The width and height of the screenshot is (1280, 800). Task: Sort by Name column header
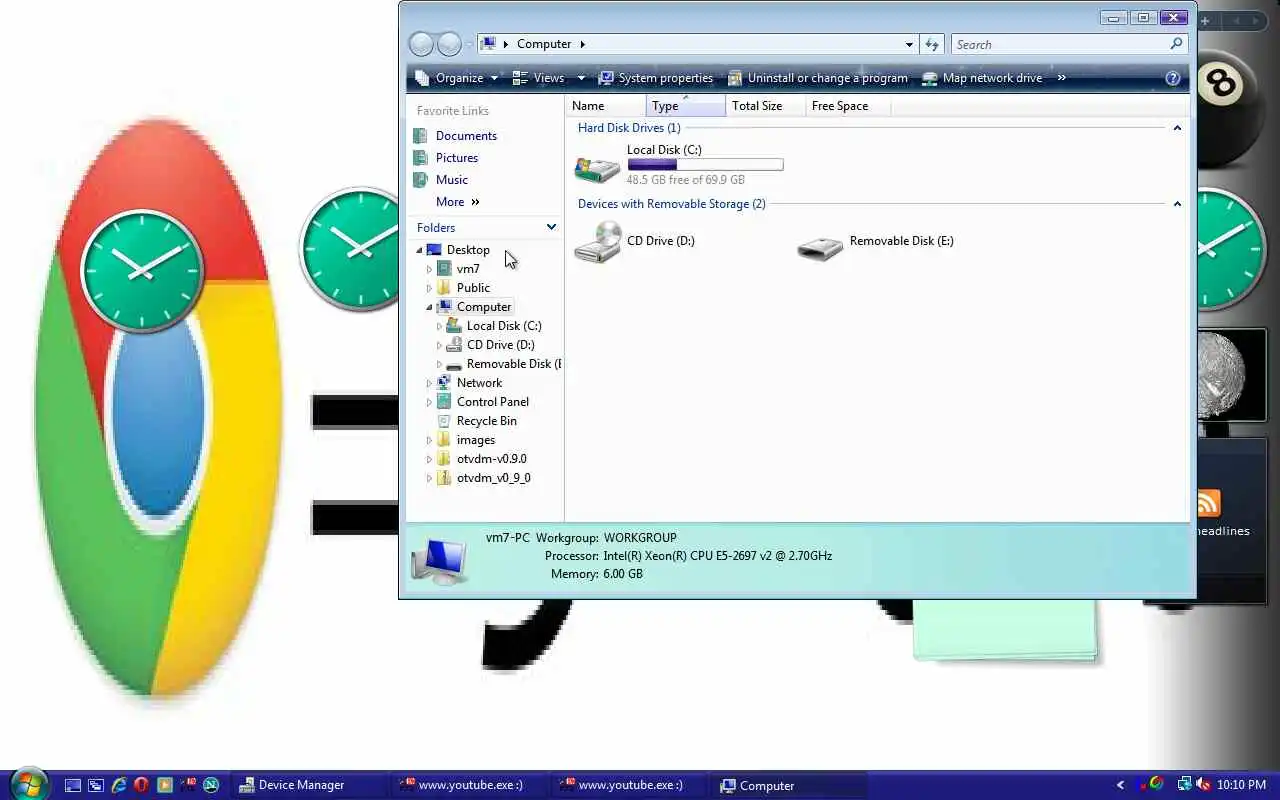click(606, 106)
